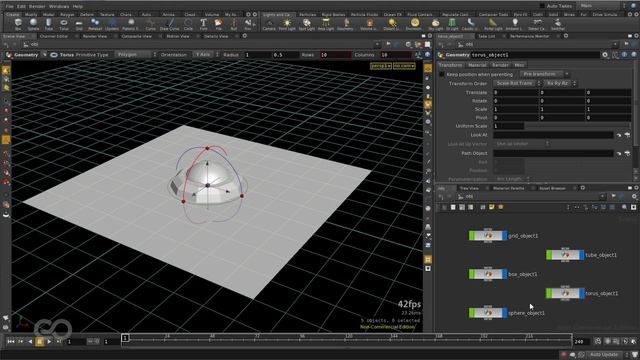
Task: Toggle display flag on grid_object1 node
Action: 504,236
